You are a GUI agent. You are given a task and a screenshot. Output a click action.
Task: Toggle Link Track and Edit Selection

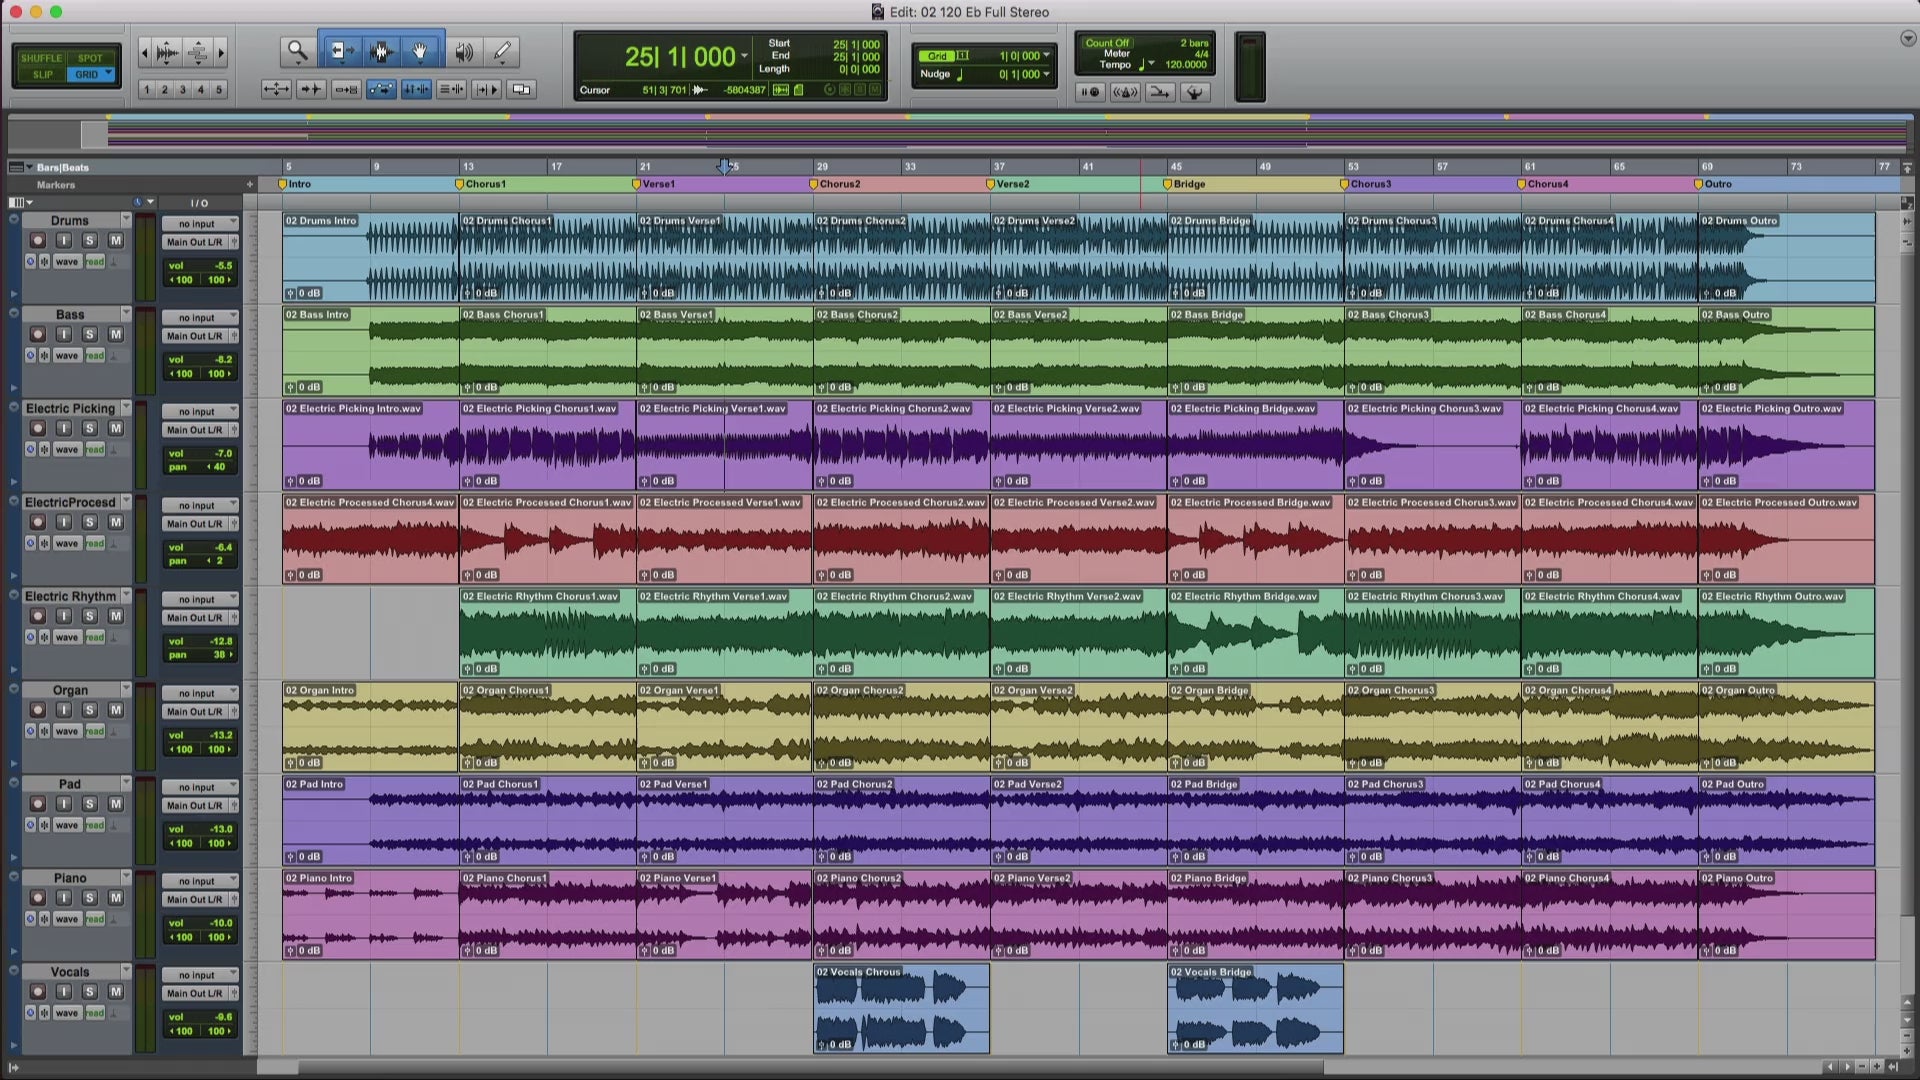(451, 89)
